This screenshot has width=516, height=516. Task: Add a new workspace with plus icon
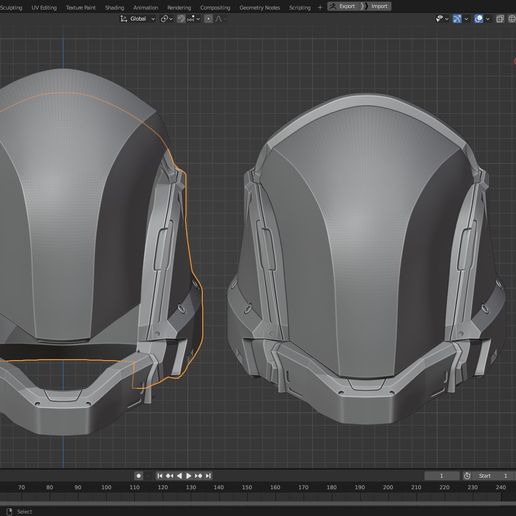click(x=320, y=7)
